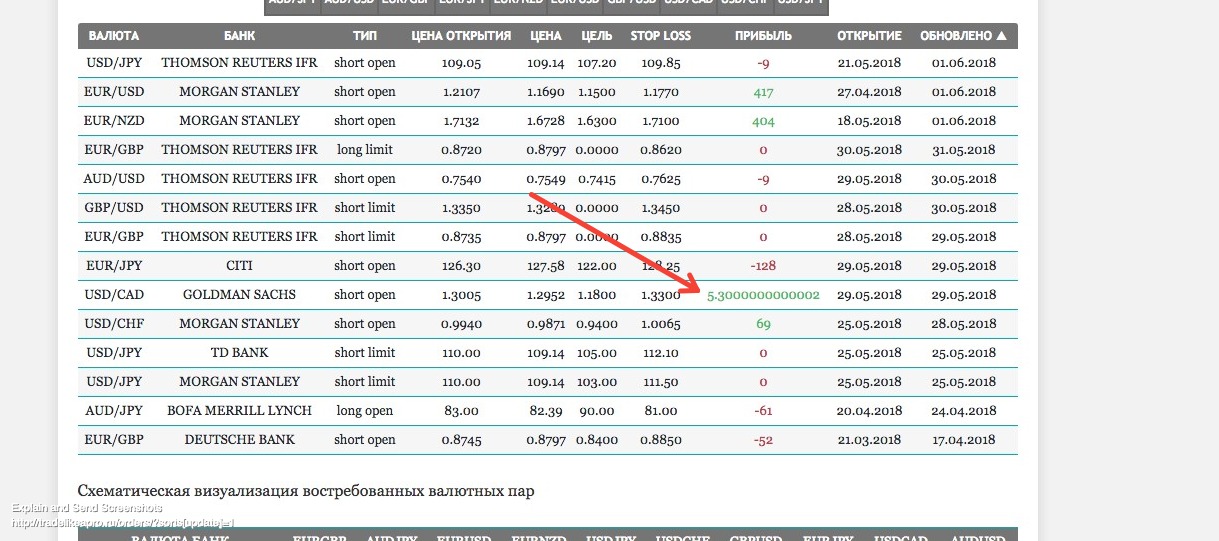Sort by ПРИБЫЛЬ column header
This screenshot has height=541, width=1219.
pyautogui.click(x=763, y=36)
